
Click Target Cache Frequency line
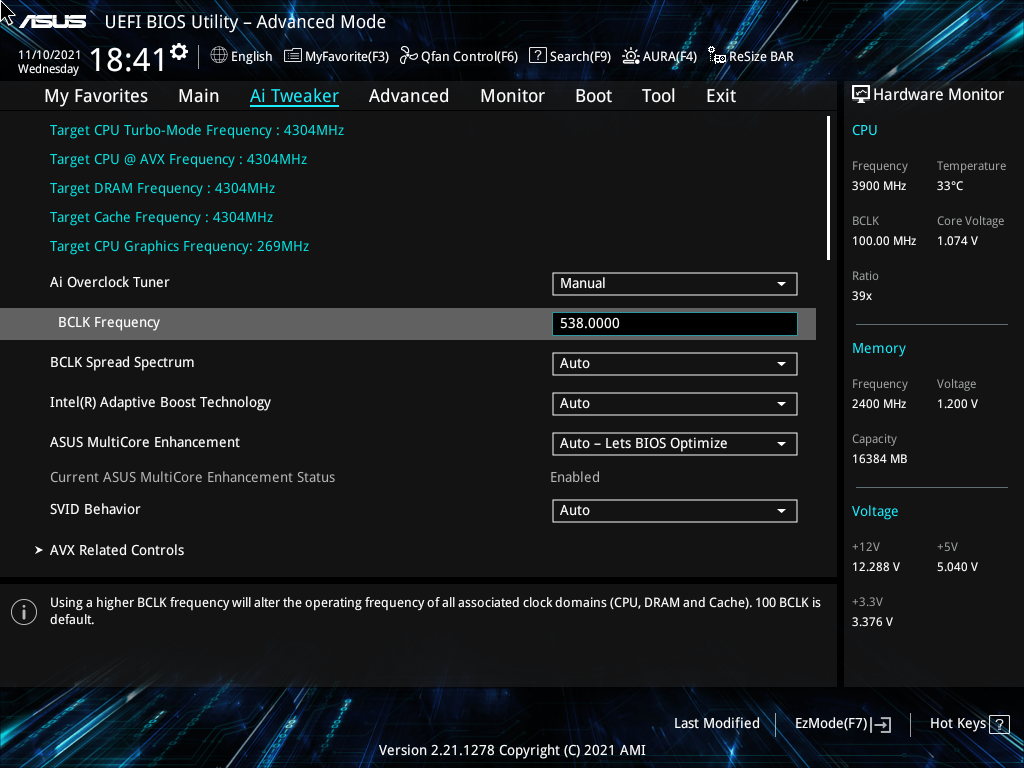click(x=161, y=217)
